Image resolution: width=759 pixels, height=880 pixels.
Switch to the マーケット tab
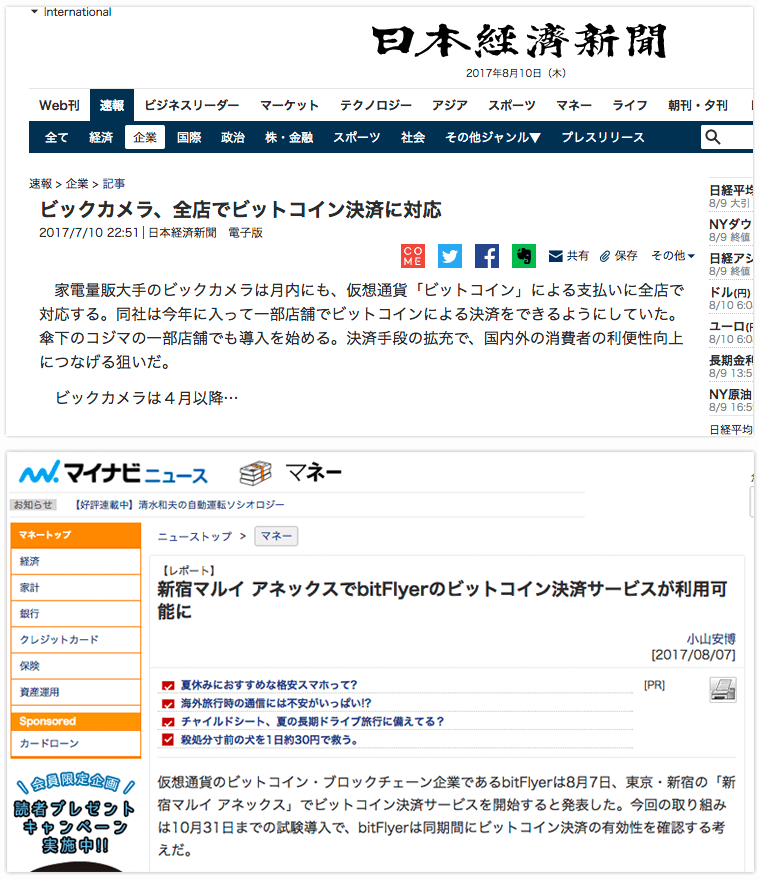[289, 105]
